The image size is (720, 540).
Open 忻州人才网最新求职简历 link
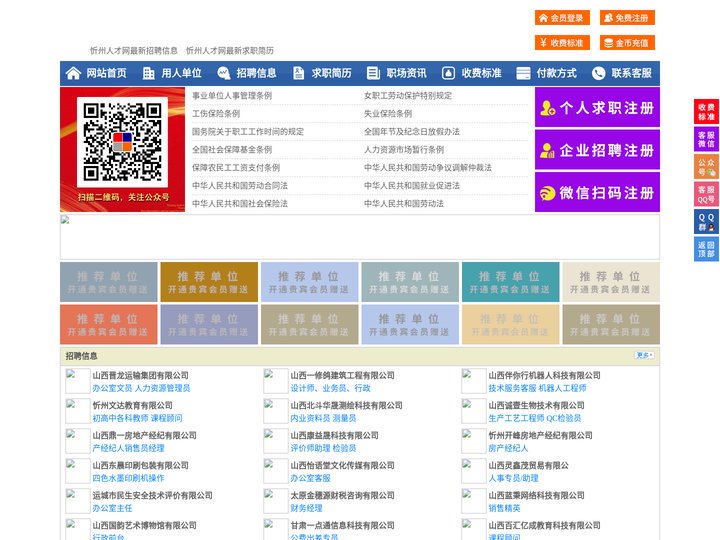pos(230,51)
